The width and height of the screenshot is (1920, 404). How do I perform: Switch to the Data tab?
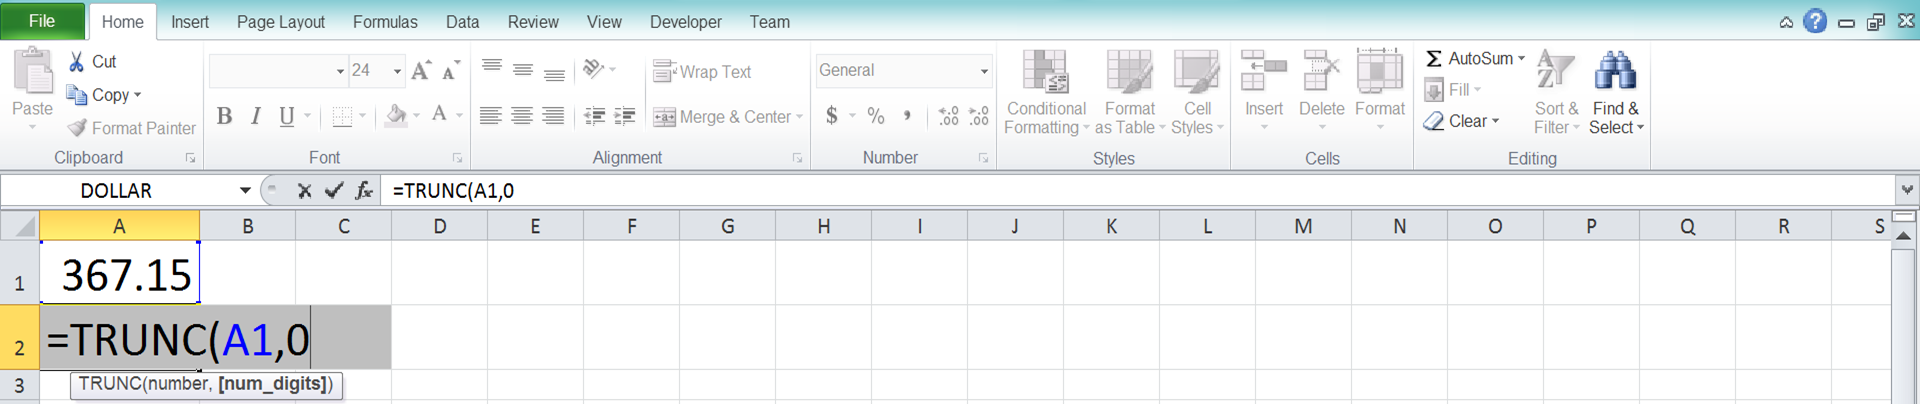click(x=462, y=22)
